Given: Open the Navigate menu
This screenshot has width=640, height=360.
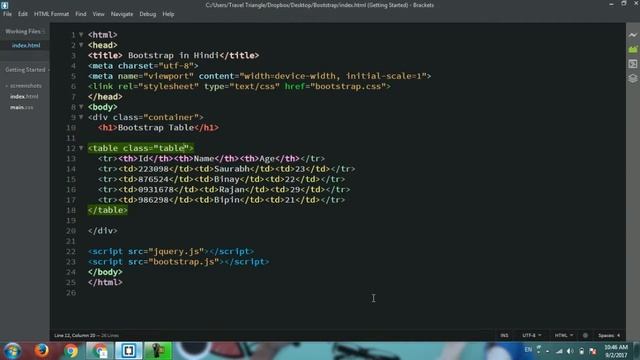Looking at the screenshot, I should [122, 14].
